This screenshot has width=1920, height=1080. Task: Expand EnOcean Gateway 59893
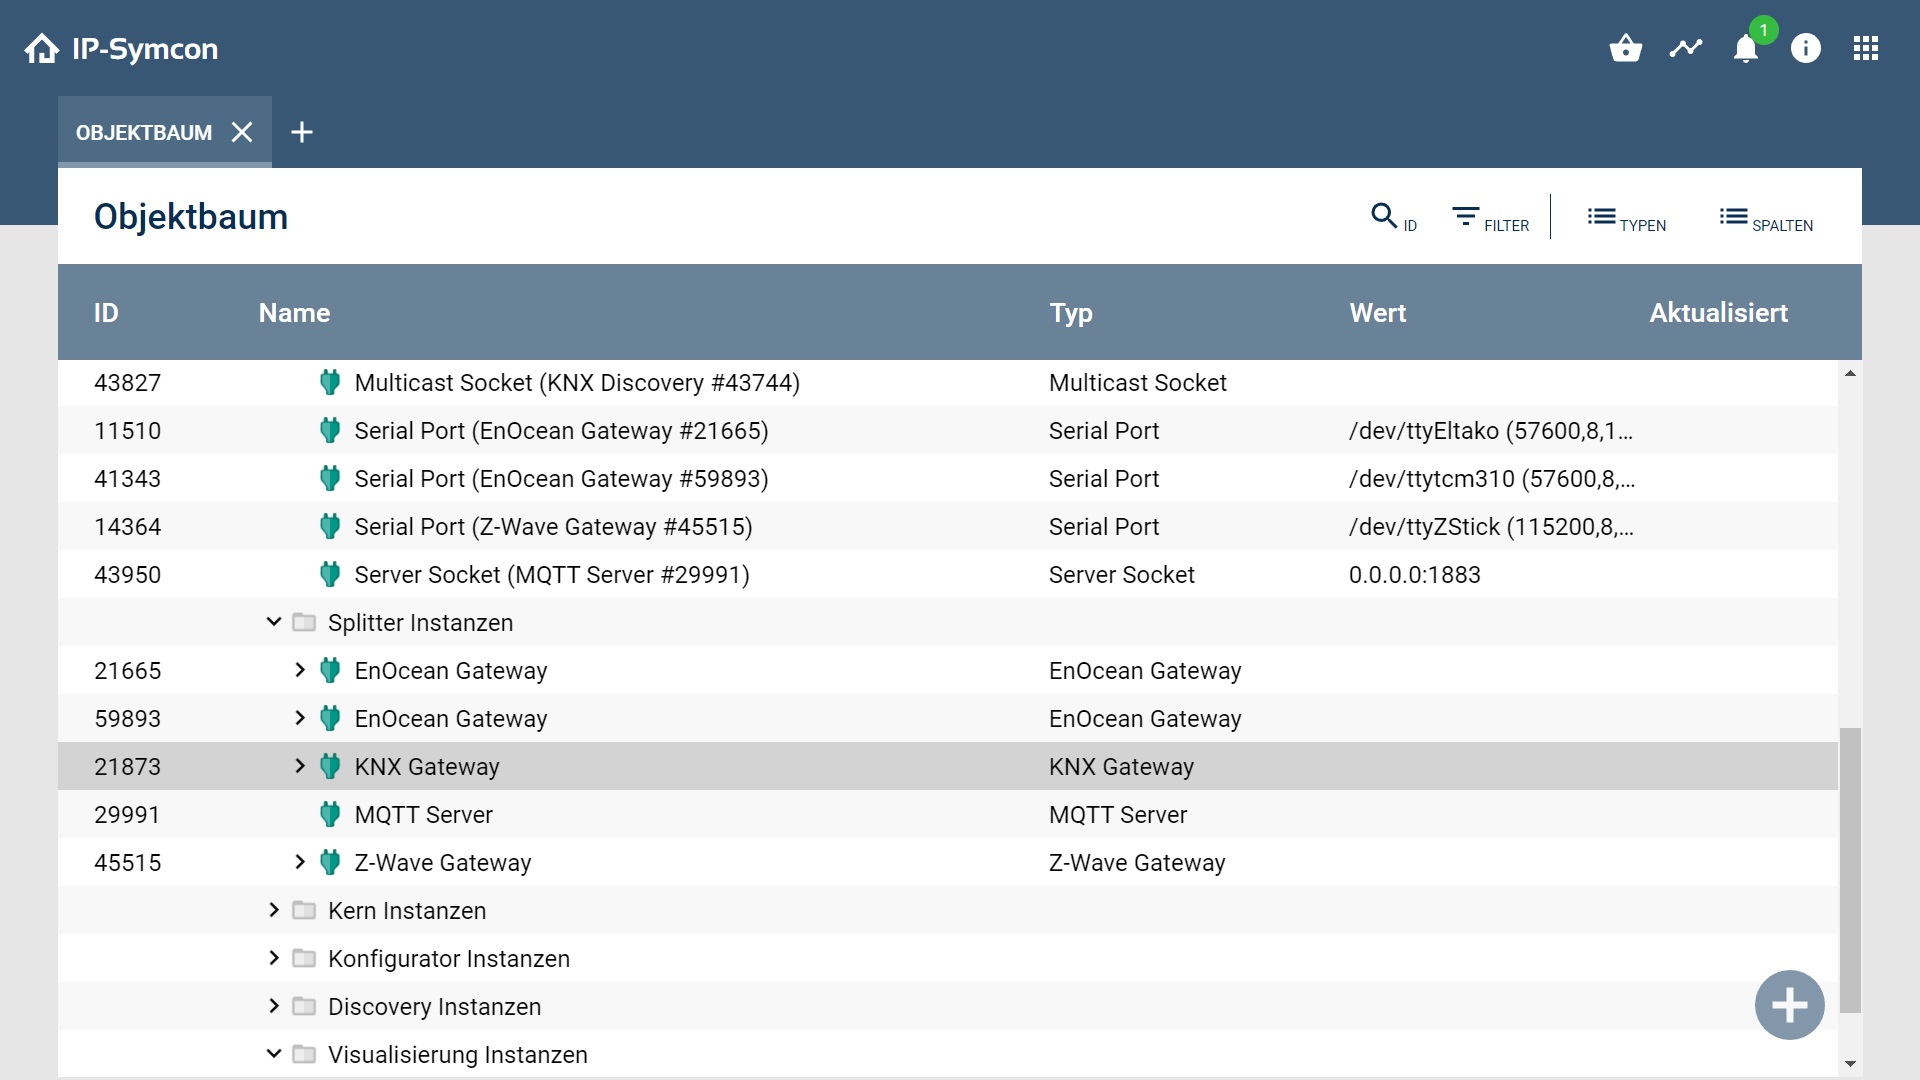pyautogui.click(x=300, y=718)
